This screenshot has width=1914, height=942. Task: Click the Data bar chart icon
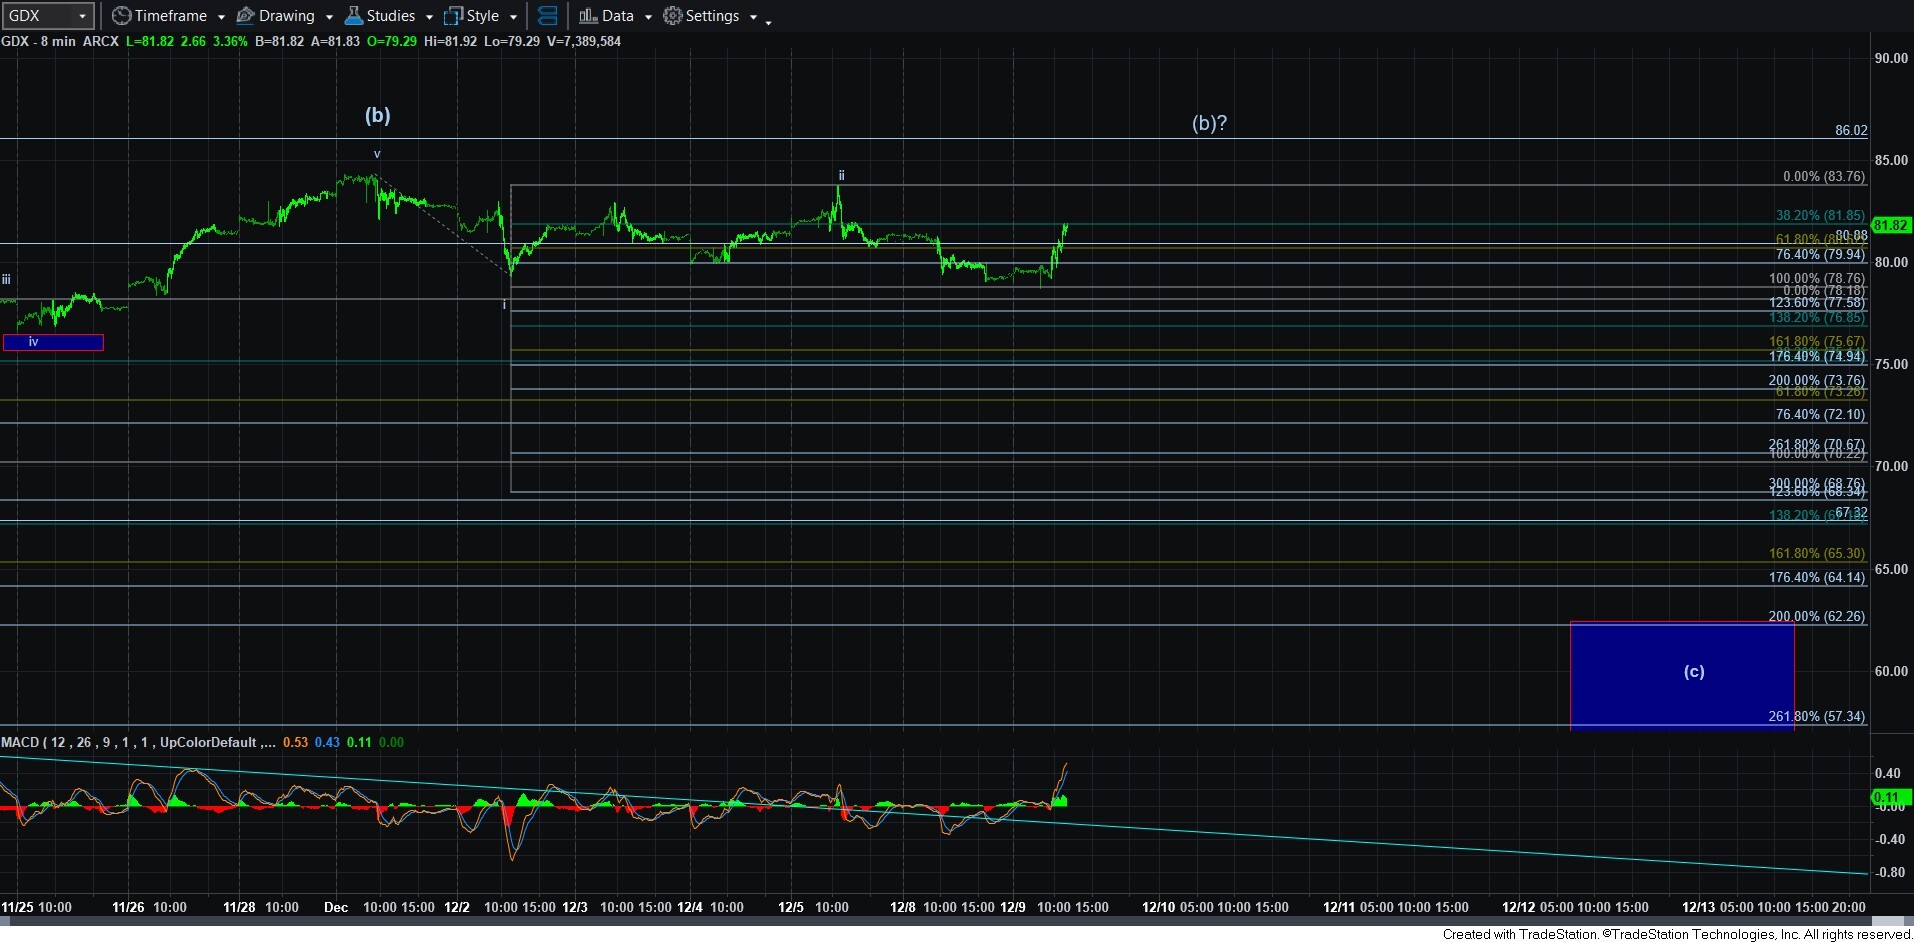(588, 16)
